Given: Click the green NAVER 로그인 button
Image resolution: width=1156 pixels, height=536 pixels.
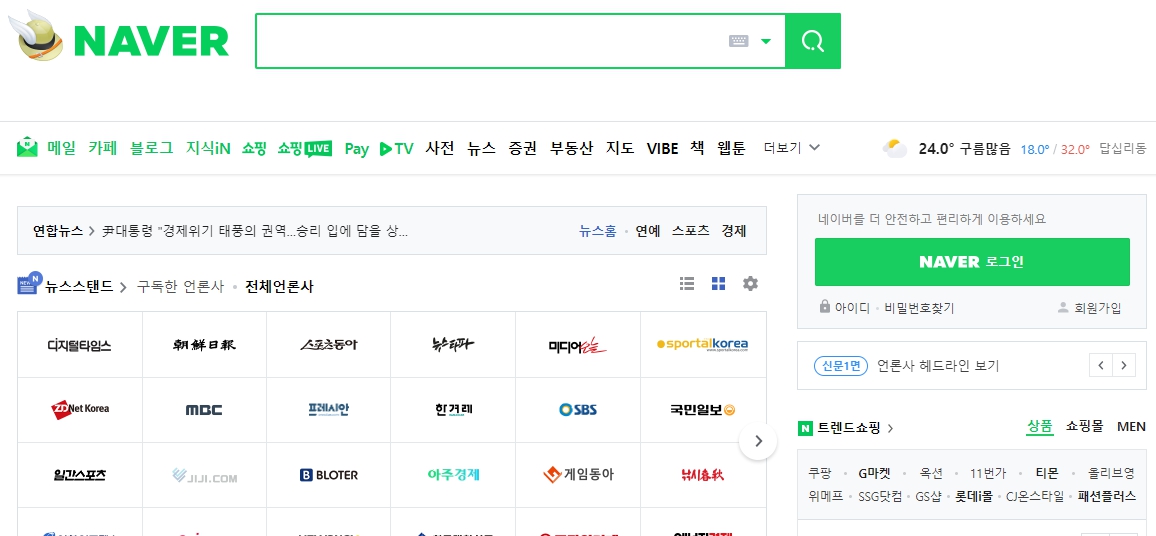Looking at the screenshot, I should 972,262.
